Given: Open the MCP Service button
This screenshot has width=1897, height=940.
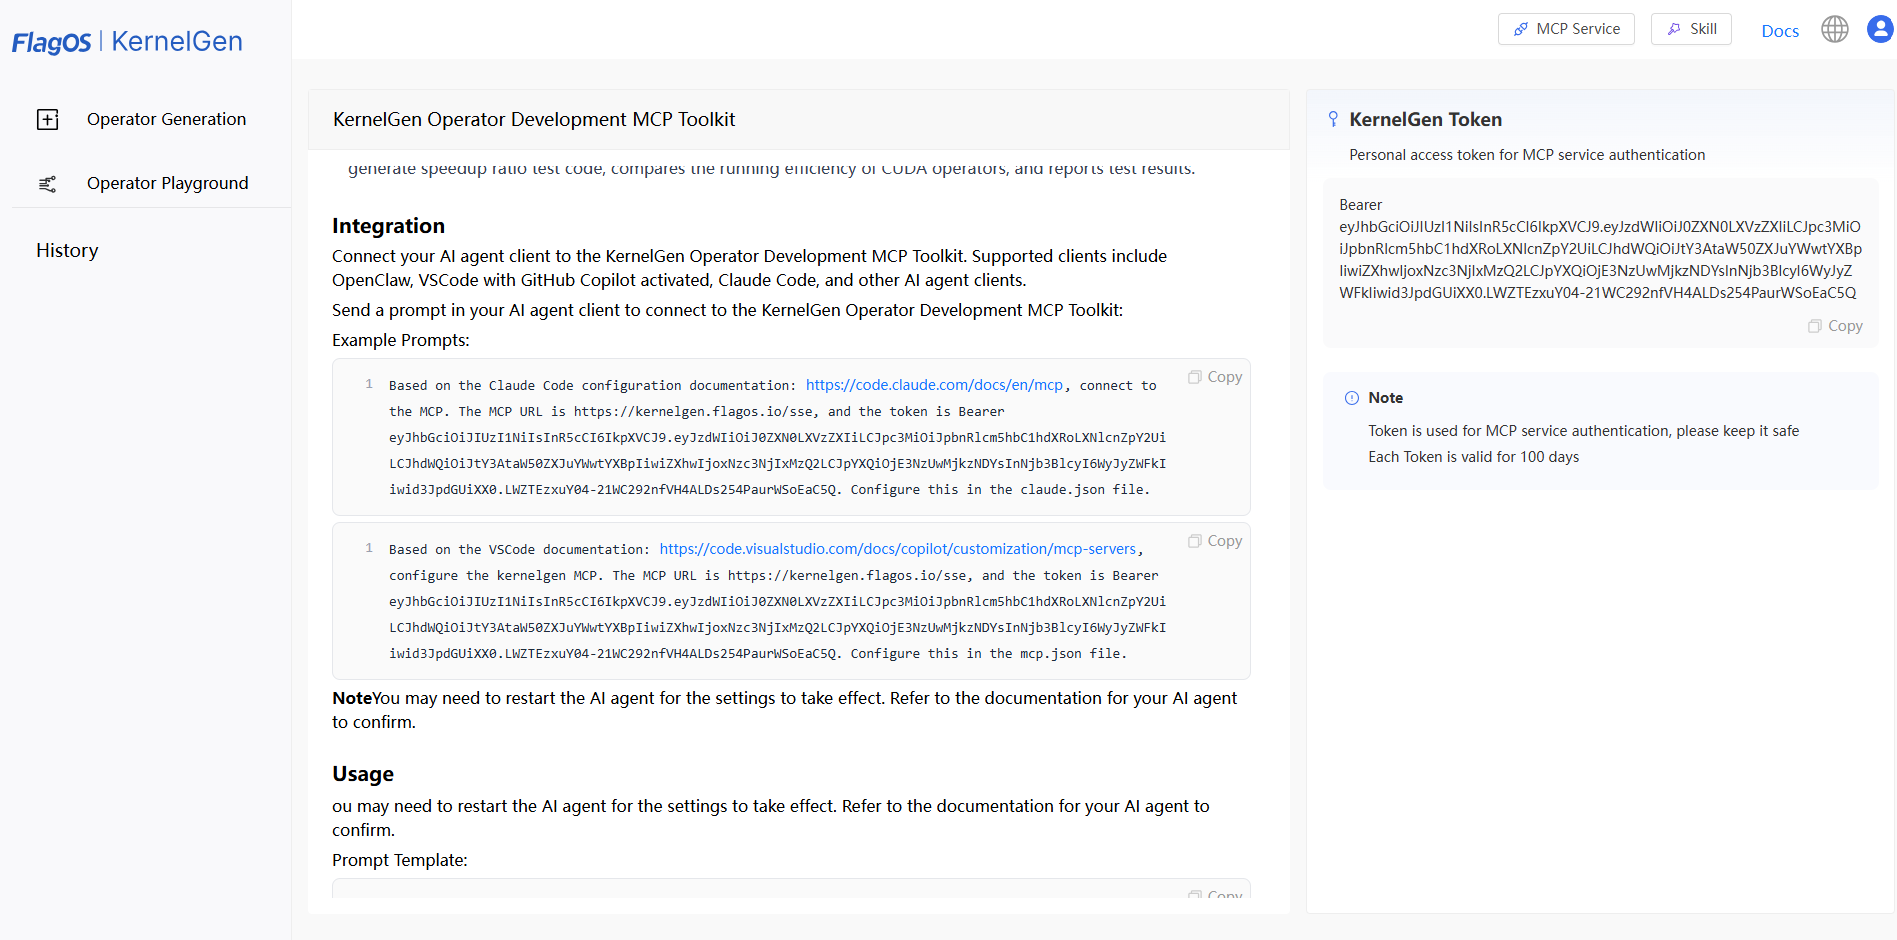Looking at the screenshot, I should point(1566,29).
